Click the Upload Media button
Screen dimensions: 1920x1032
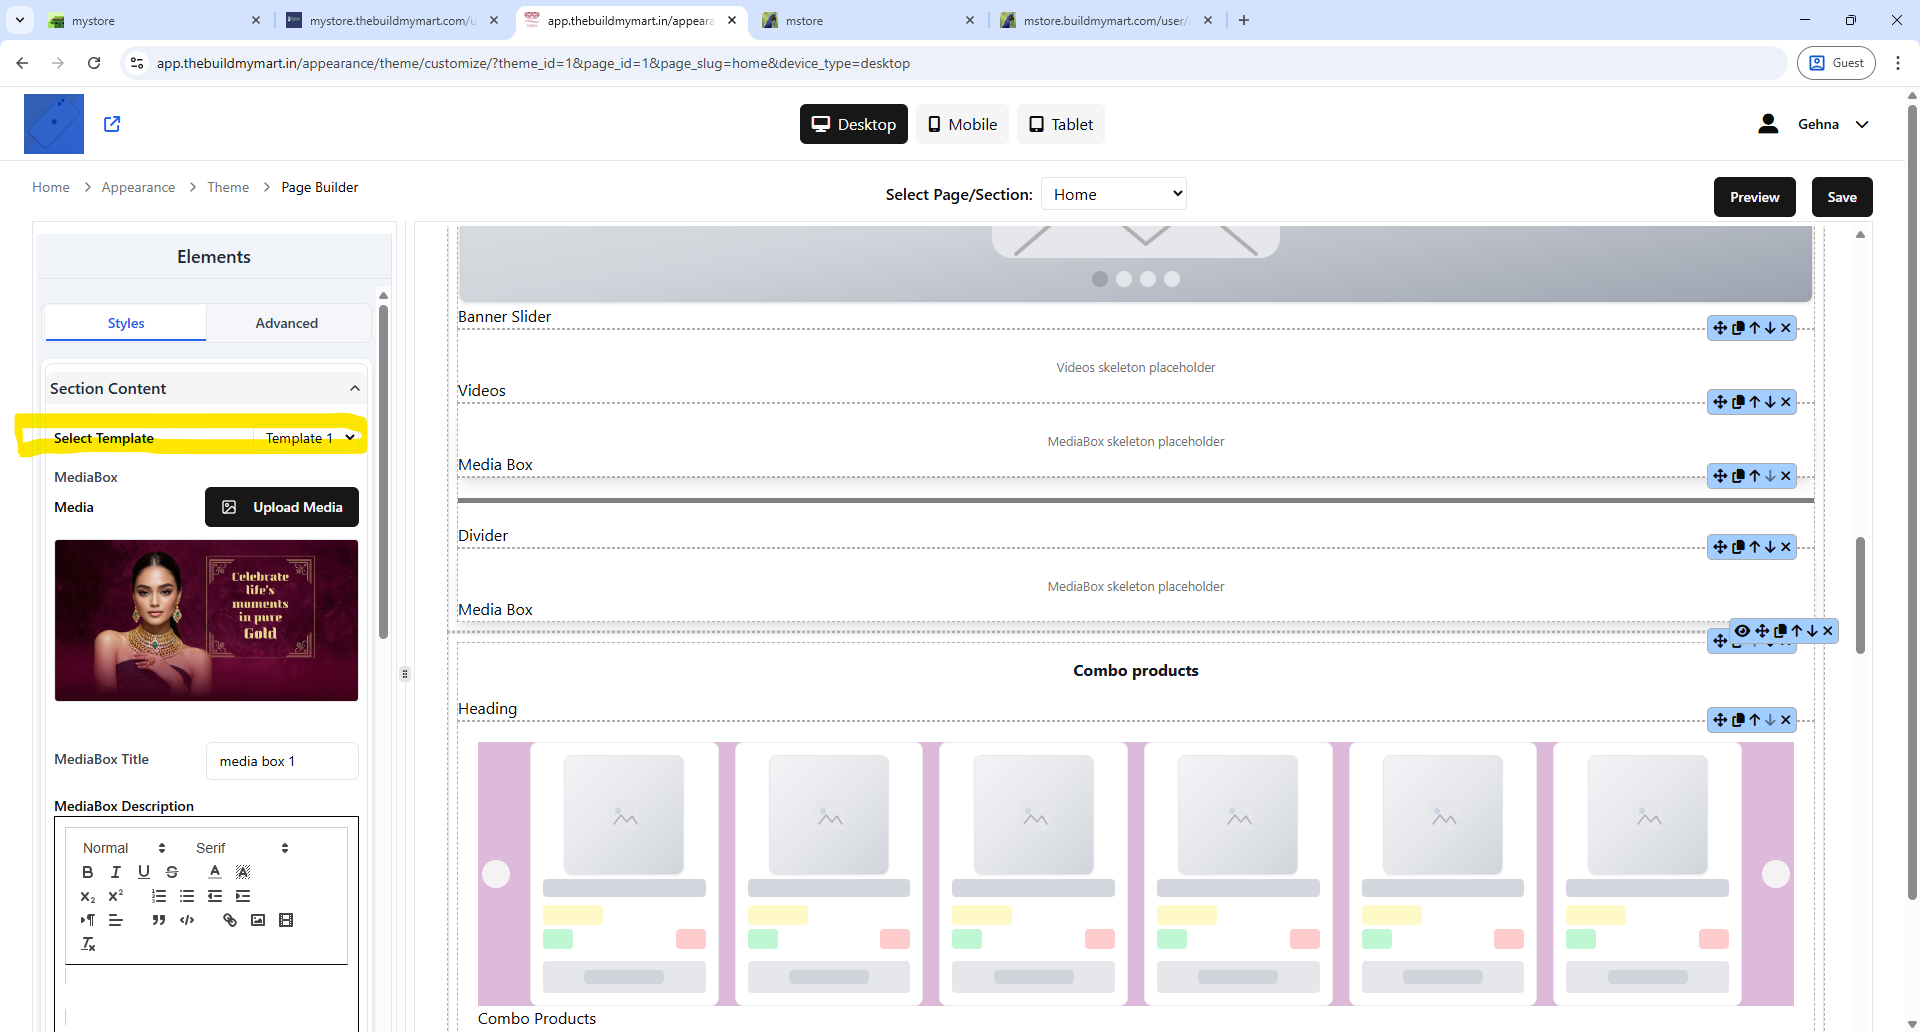[x=282, y=507]
